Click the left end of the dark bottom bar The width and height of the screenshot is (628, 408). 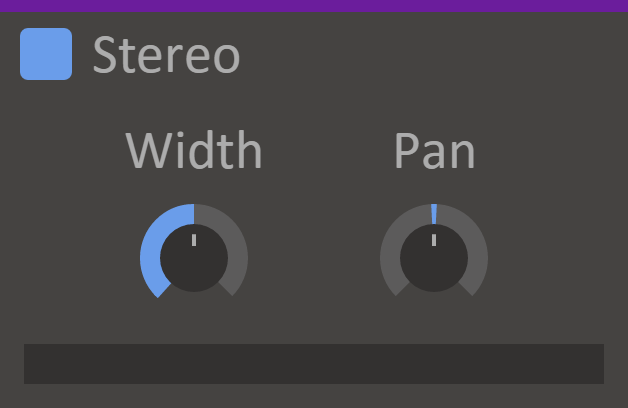coord(34,364)
